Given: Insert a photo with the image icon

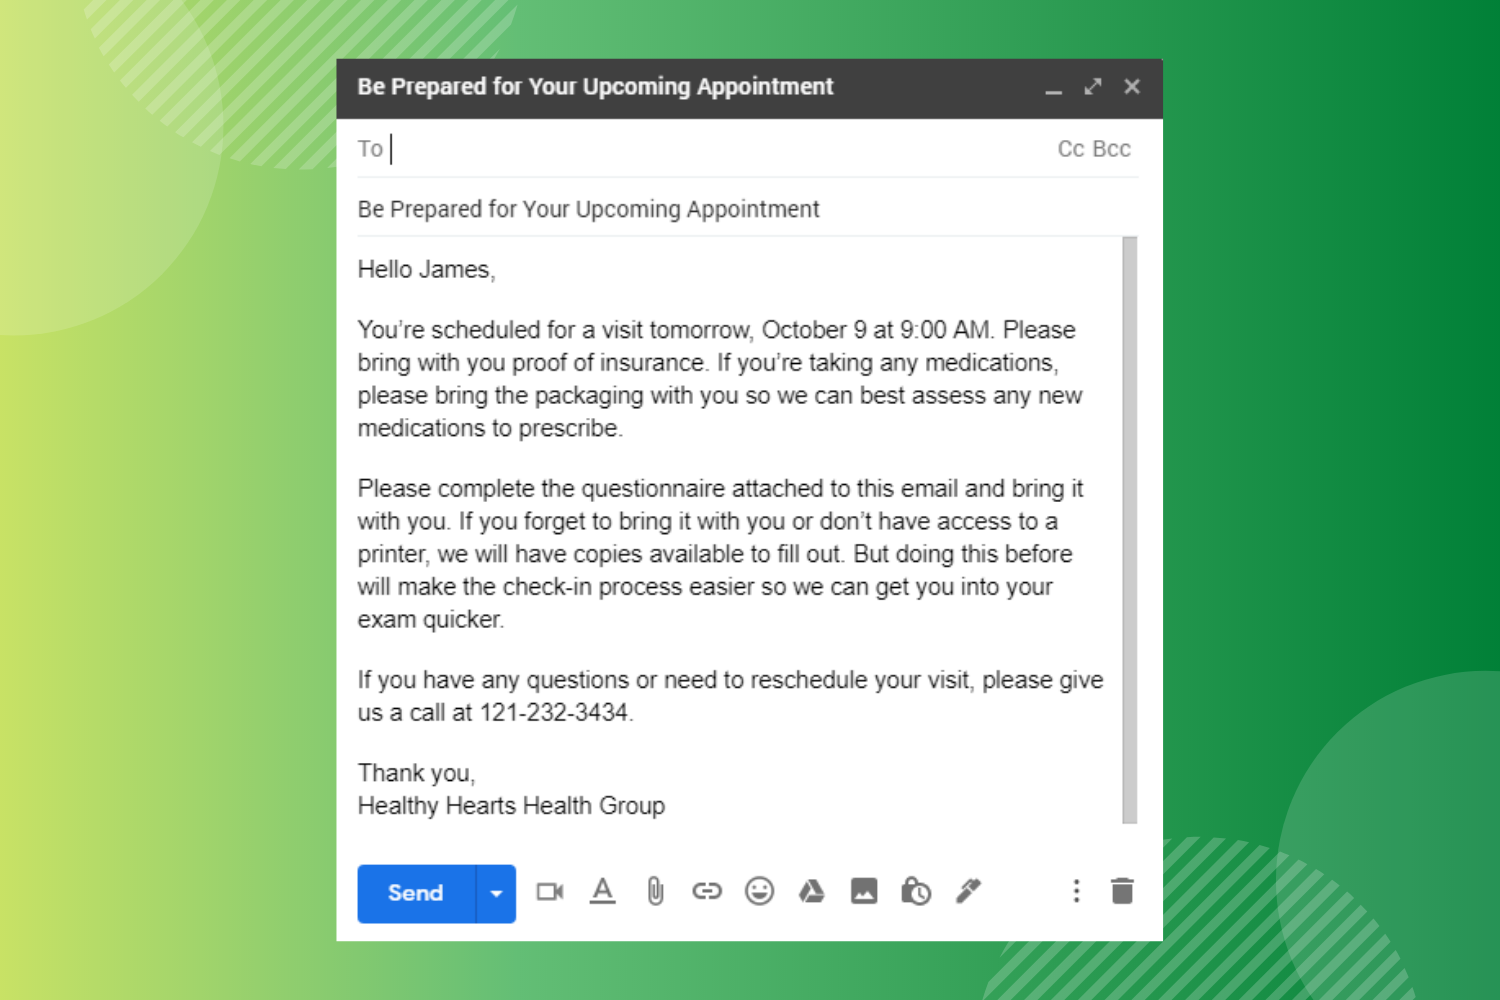Looking at the screenshot, I should click(864, 891).
